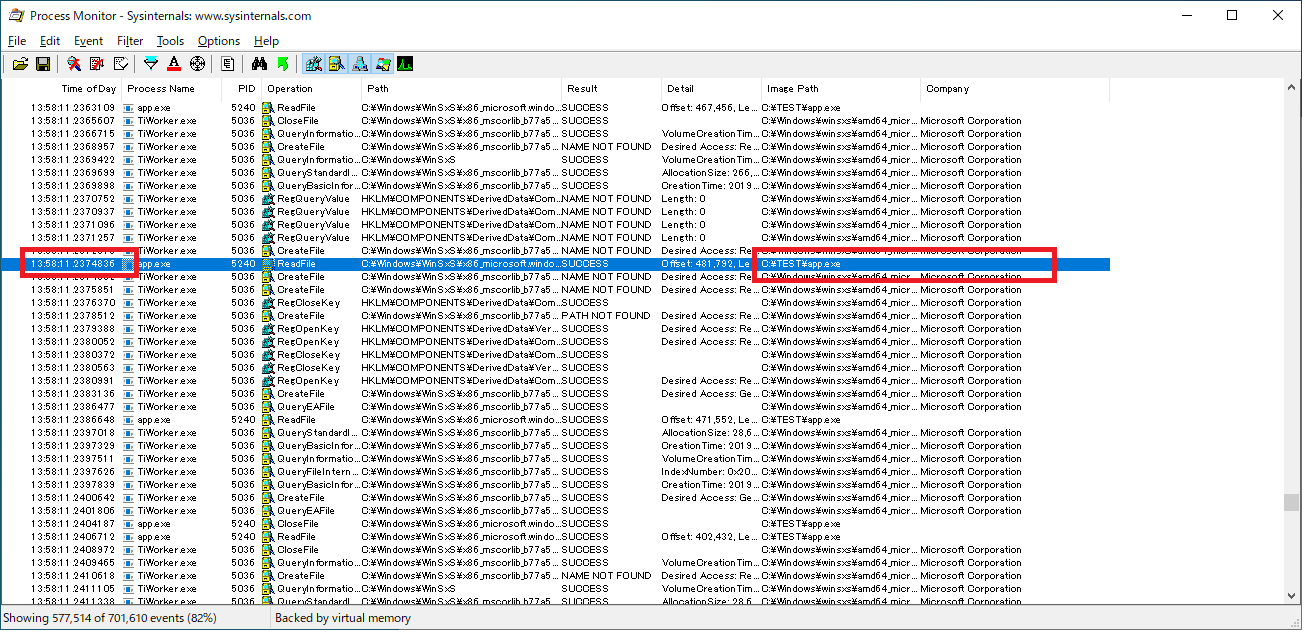
Task: Click the process icon in the 13:58:11.2386648 row
Action: [x=129, y=419]
